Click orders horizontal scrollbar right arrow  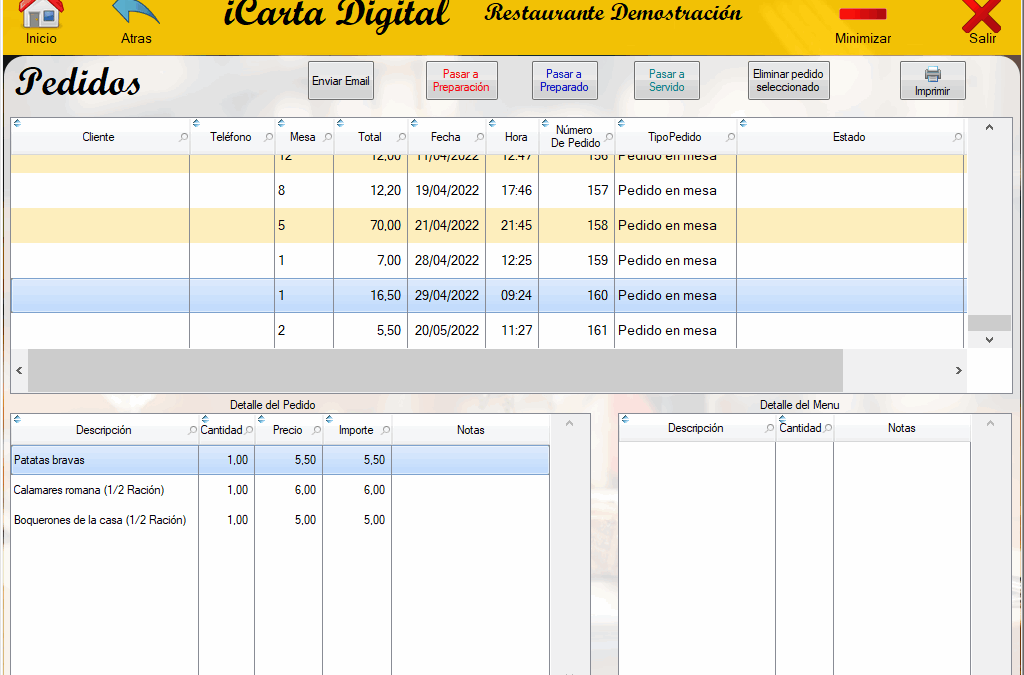pos(958,370)
